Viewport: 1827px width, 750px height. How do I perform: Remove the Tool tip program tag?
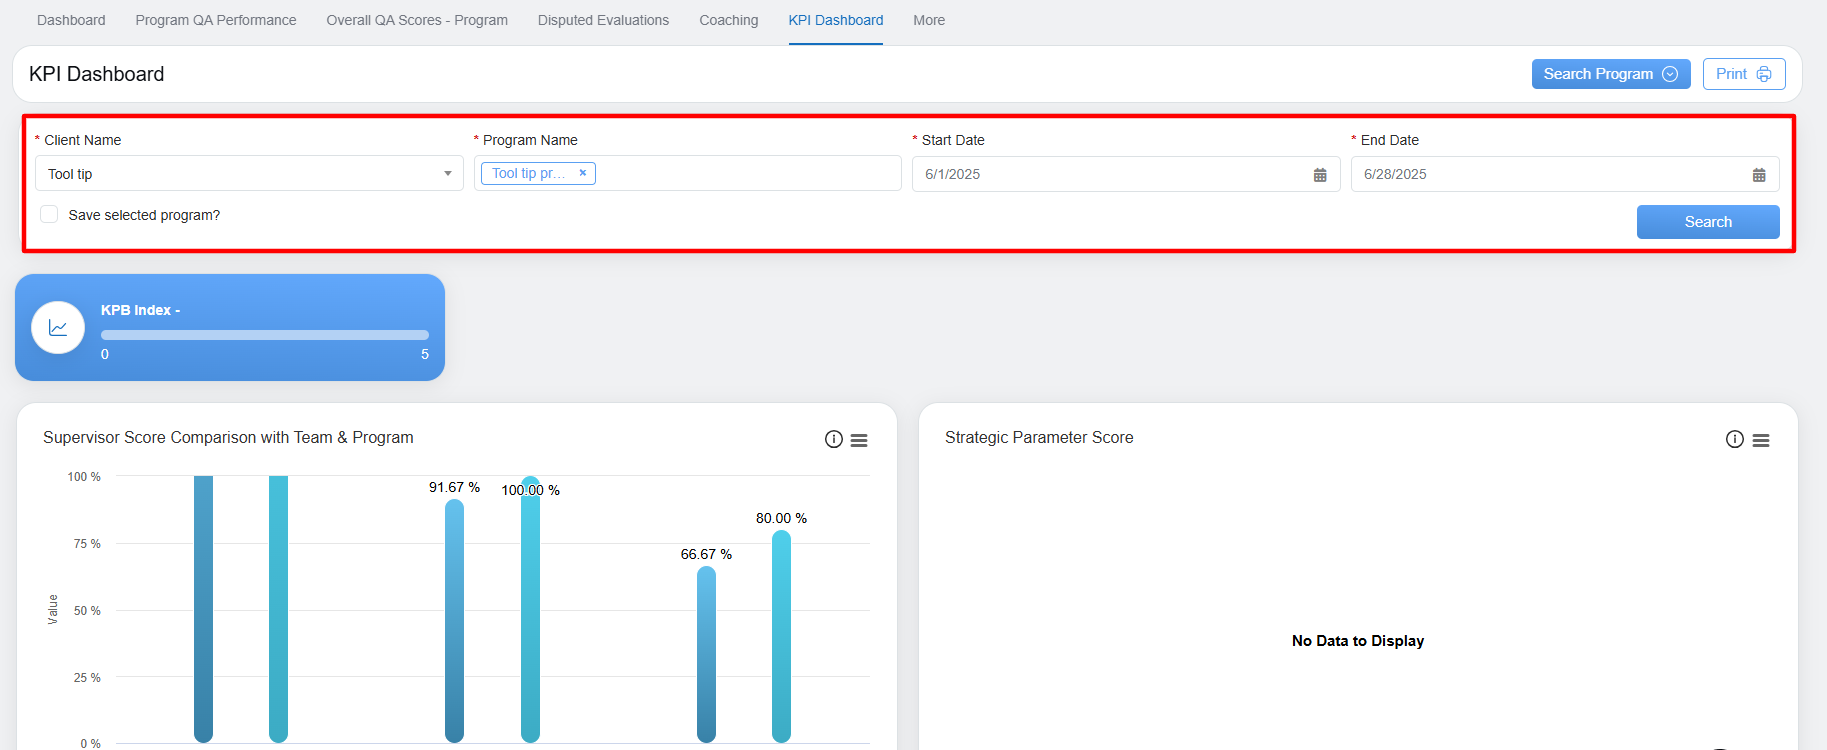[583, 173]
